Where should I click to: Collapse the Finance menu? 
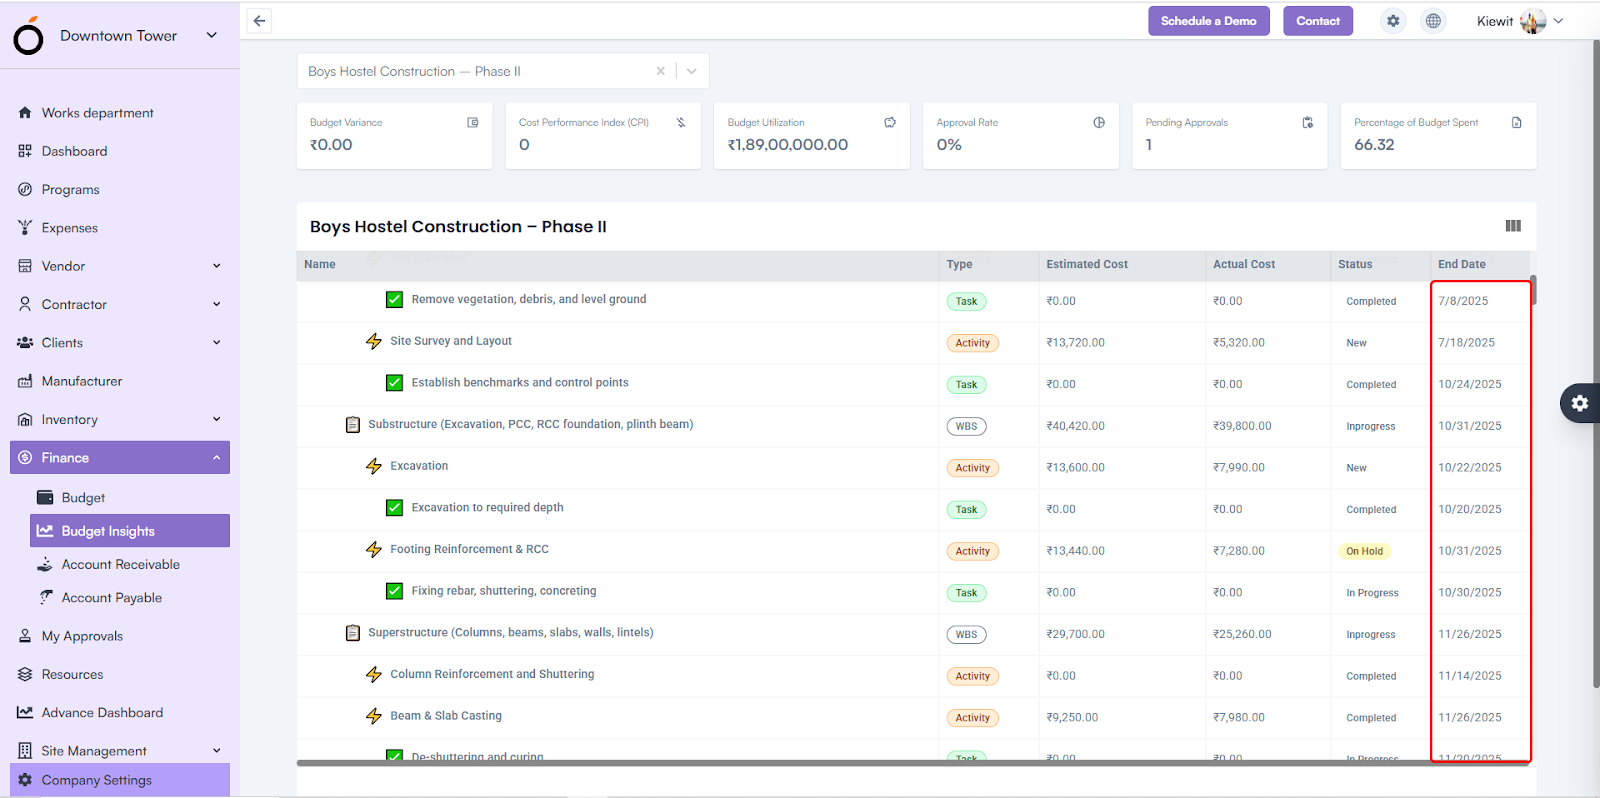217,458
